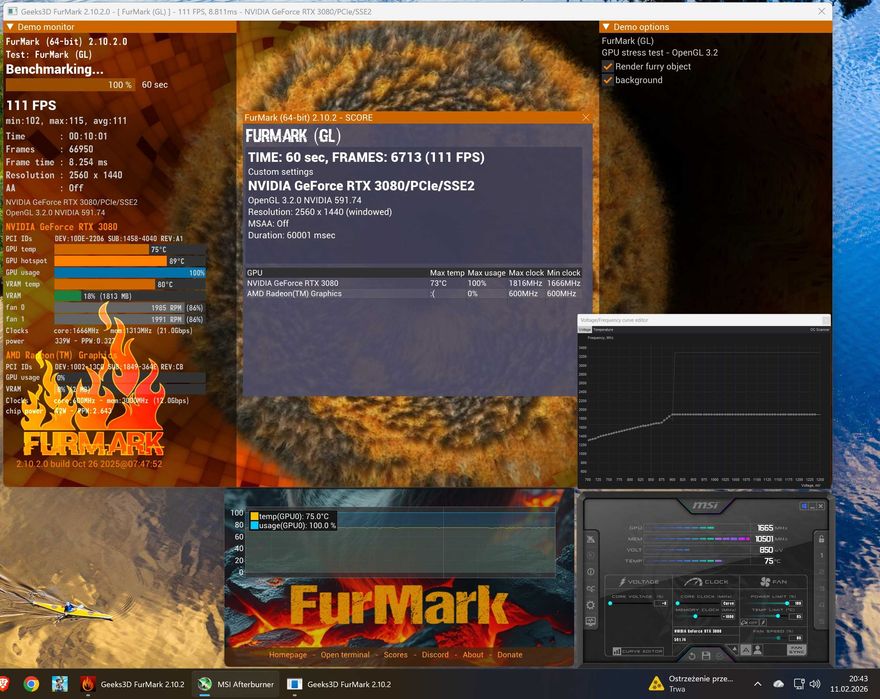Image resolution: width=880 pixels, height=699 pixels.
Task: Uncheck Render furry object checkbox
Action: (x=608, y=66)
